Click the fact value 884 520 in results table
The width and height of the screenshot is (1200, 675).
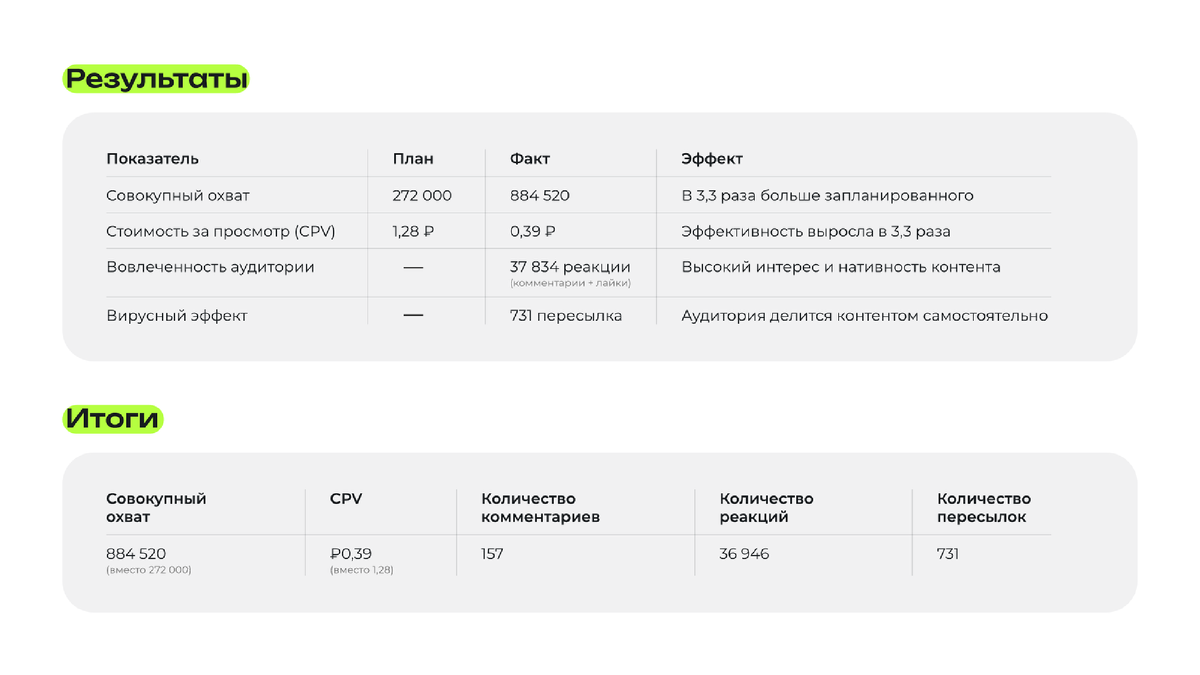pyautogui.click(x=540, y=196)
